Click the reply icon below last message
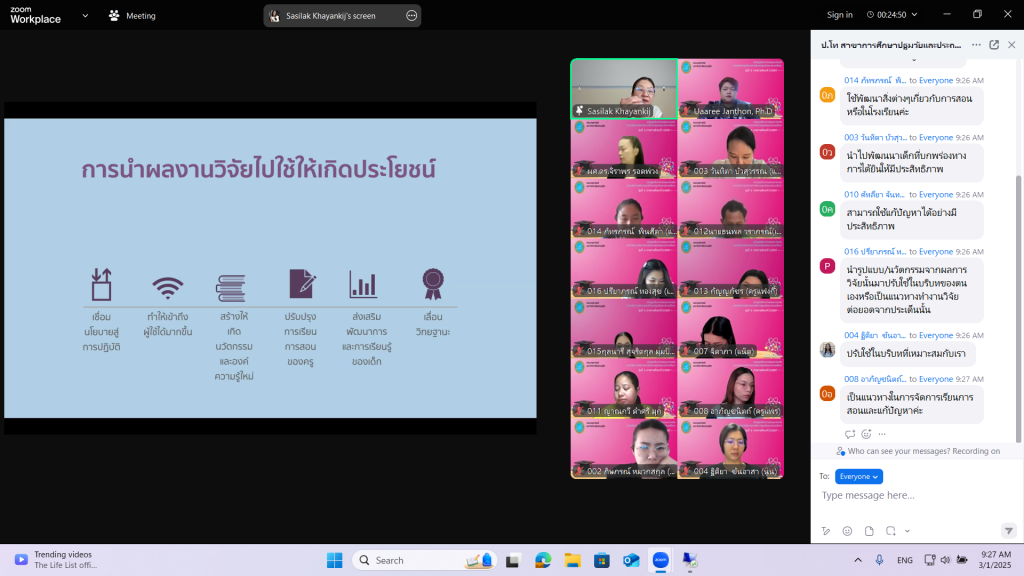This screenshot has width=1024, height=576. (850, 434)
